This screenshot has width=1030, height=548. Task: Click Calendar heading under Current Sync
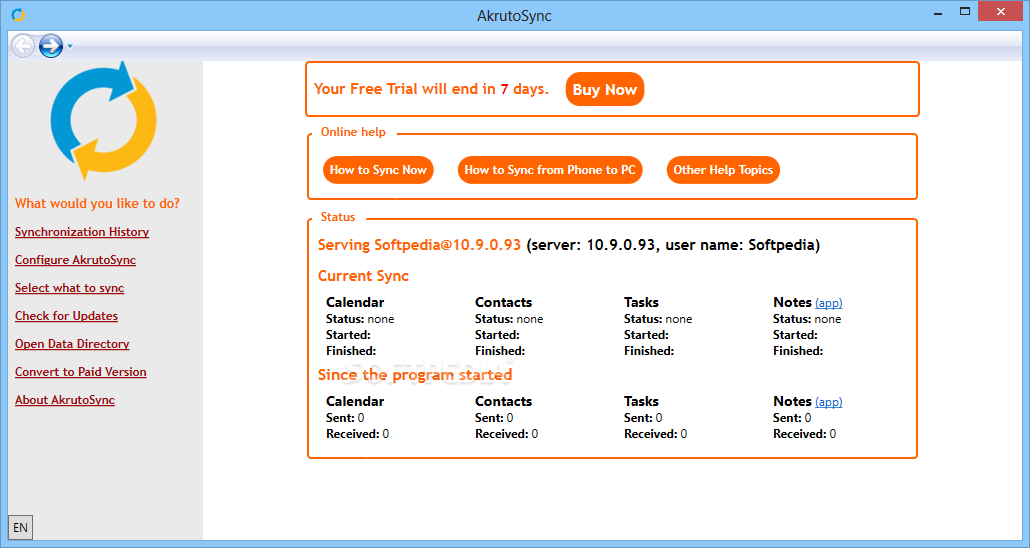[x=355, y=302]
